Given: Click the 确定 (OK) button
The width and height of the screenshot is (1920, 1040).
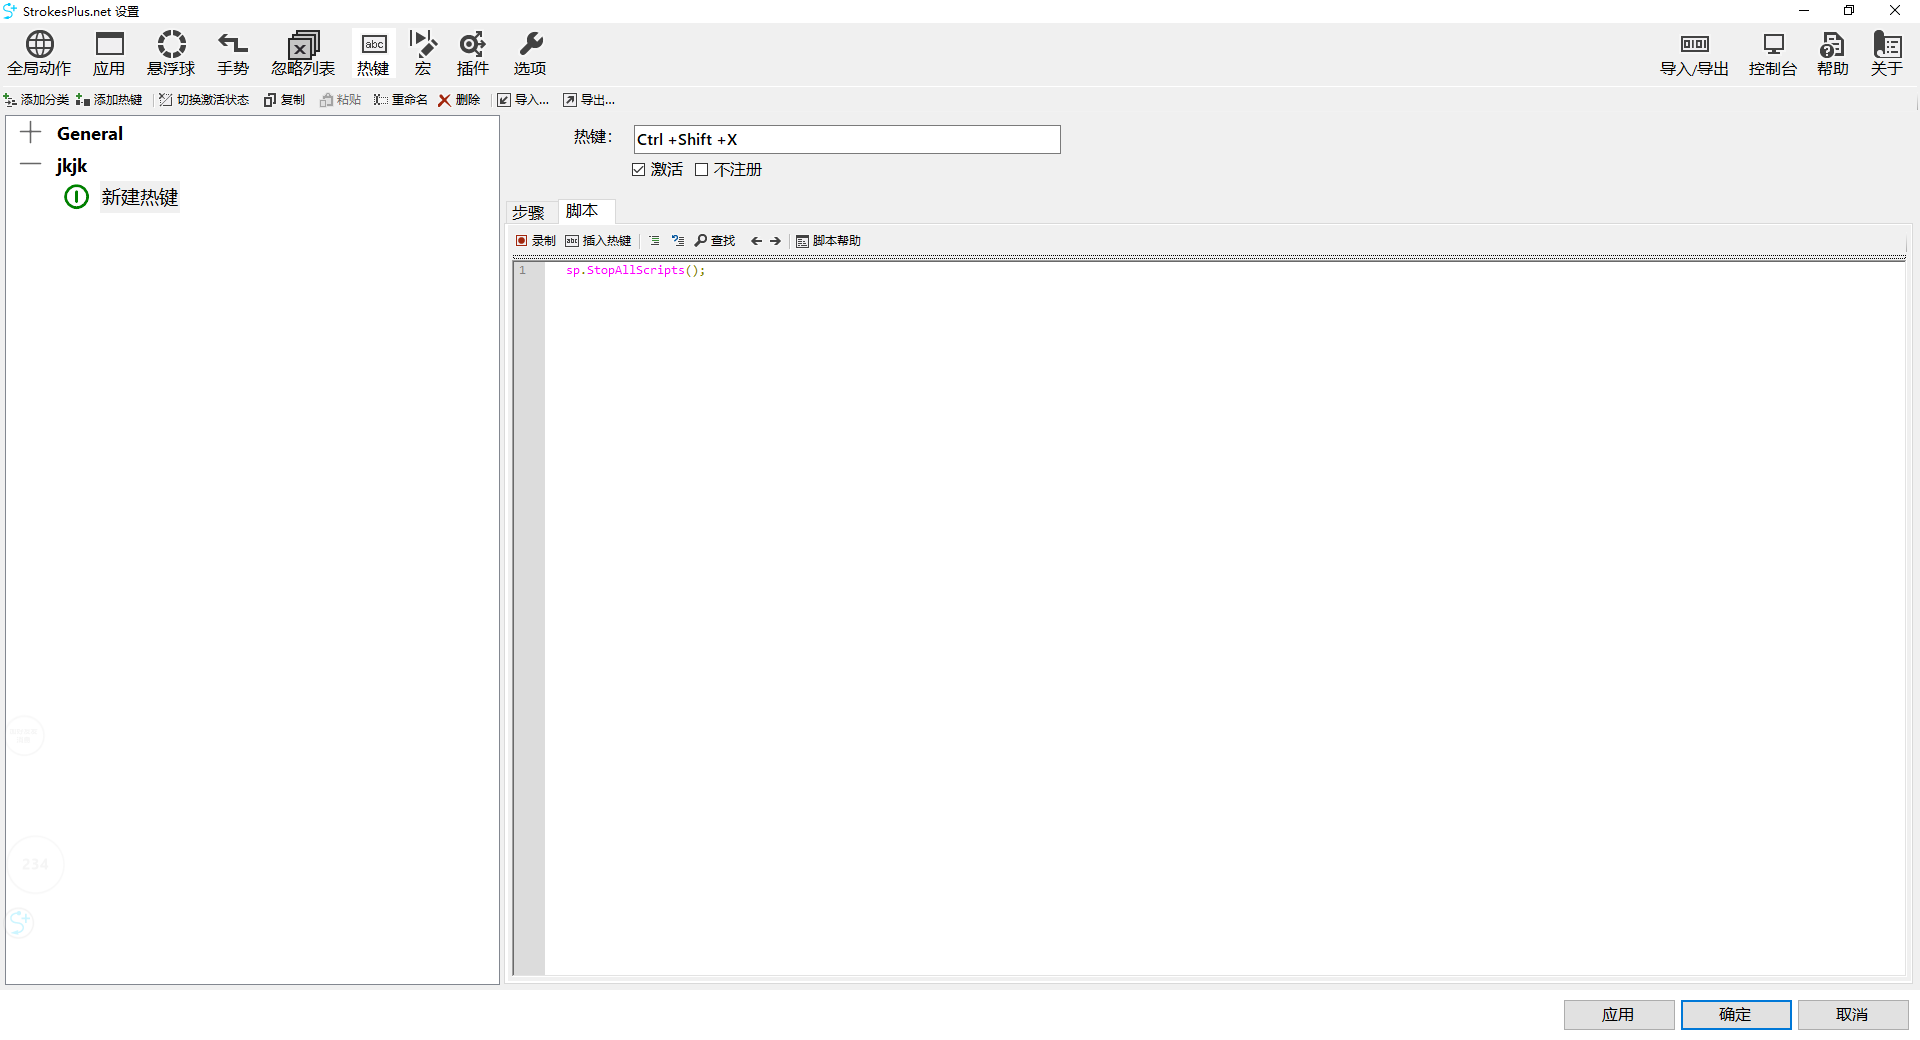Looking at the screenshot, I should coord(1735,1014).
